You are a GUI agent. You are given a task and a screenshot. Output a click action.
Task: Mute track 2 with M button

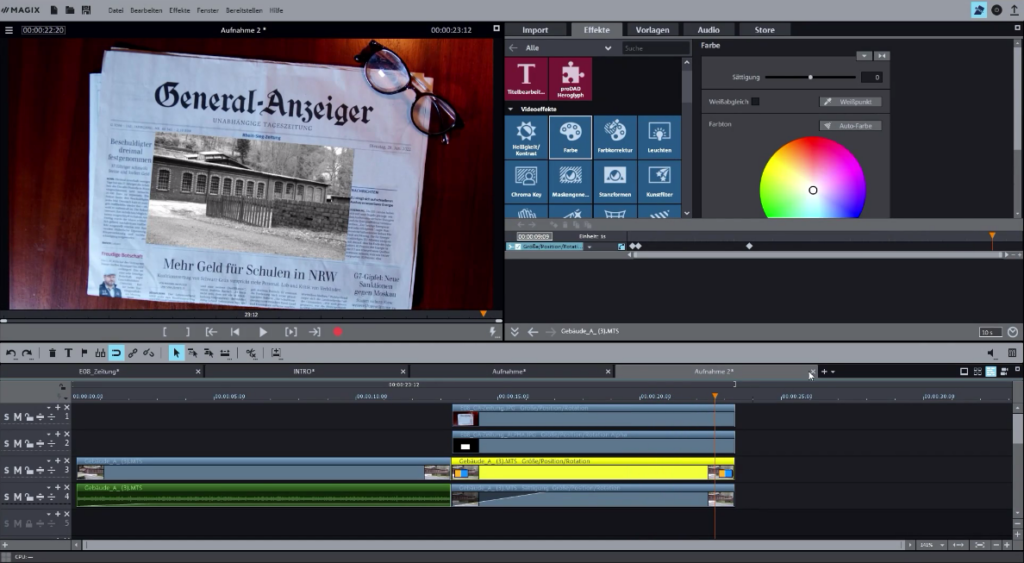(x=18, y=443)
